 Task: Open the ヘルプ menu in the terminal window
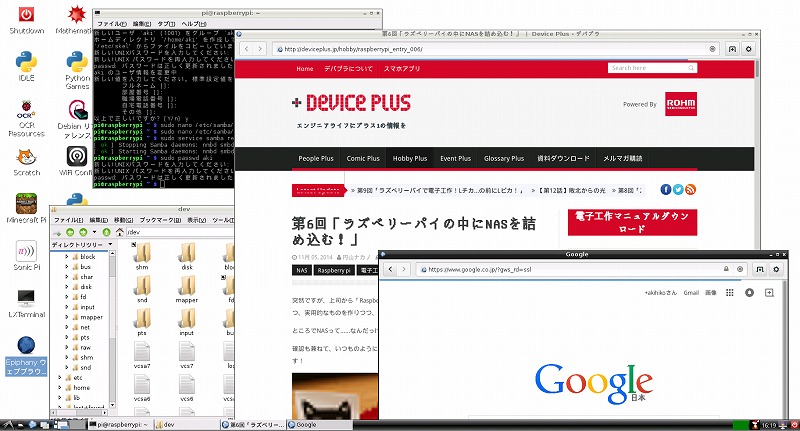(x=194, y=23)
